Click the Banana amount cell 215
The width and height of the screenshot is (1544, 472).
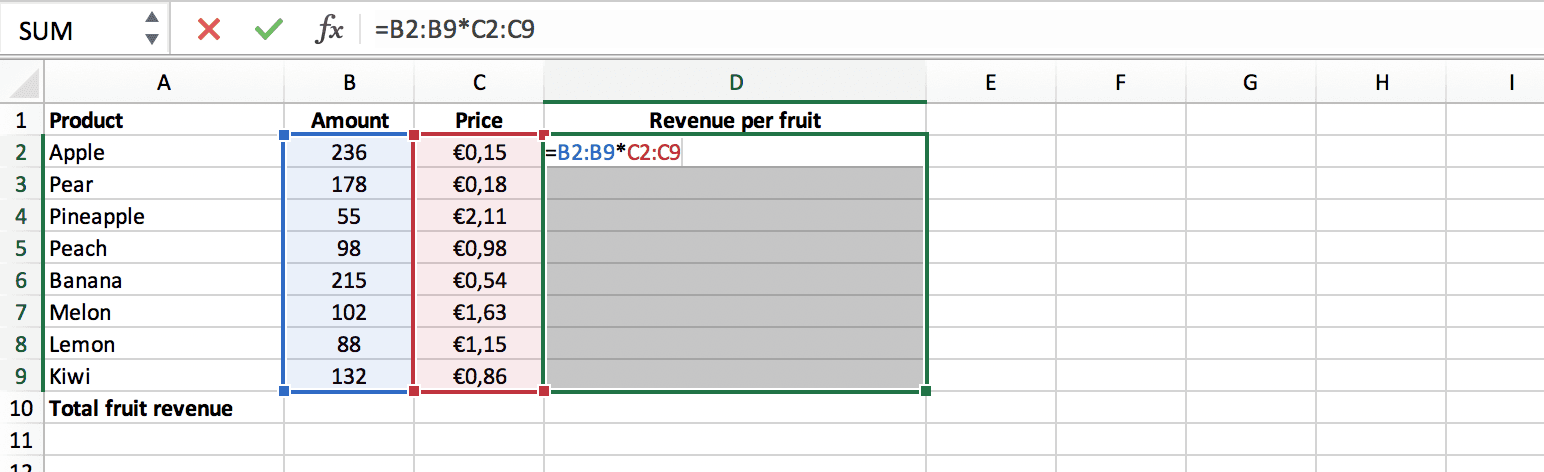[x=349, y=280]
